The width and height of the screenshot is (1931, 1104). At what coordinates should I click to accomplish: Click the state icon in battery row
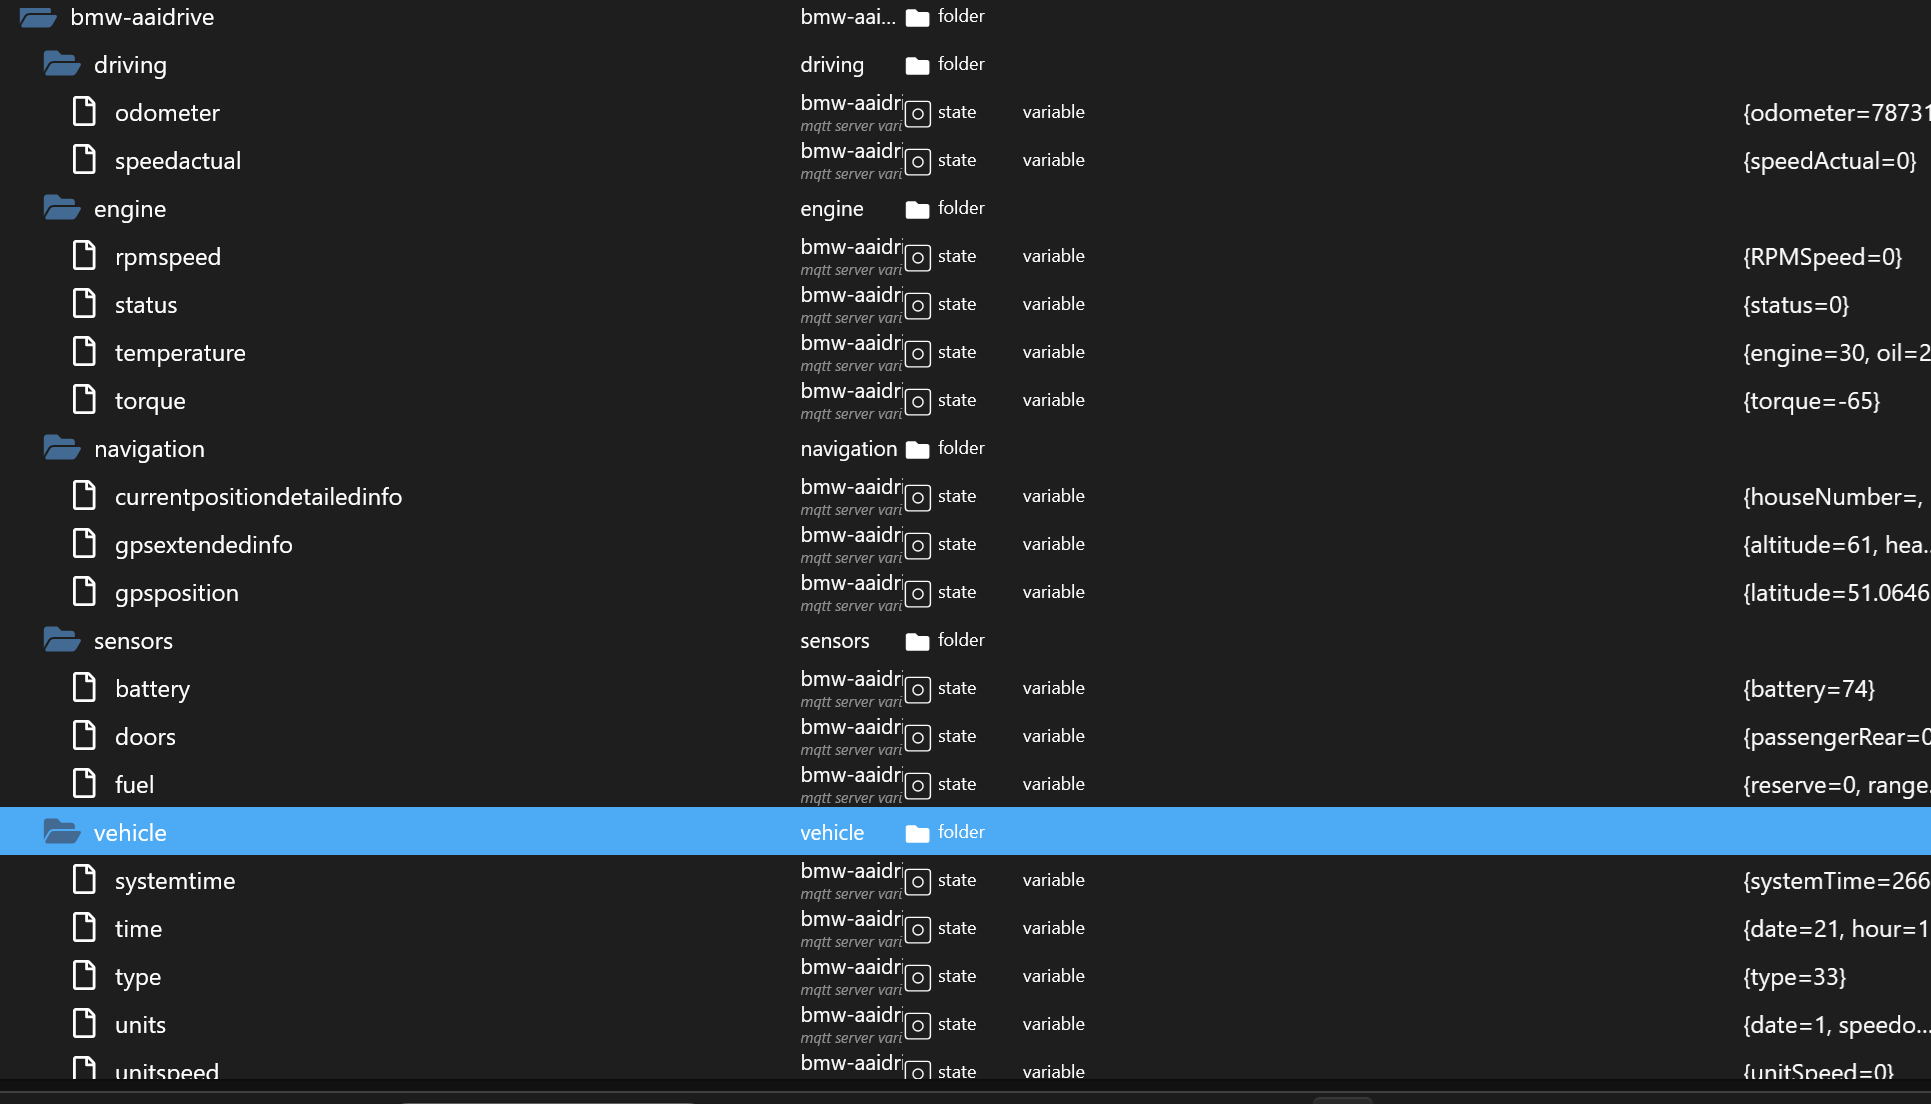click(917, 689)
